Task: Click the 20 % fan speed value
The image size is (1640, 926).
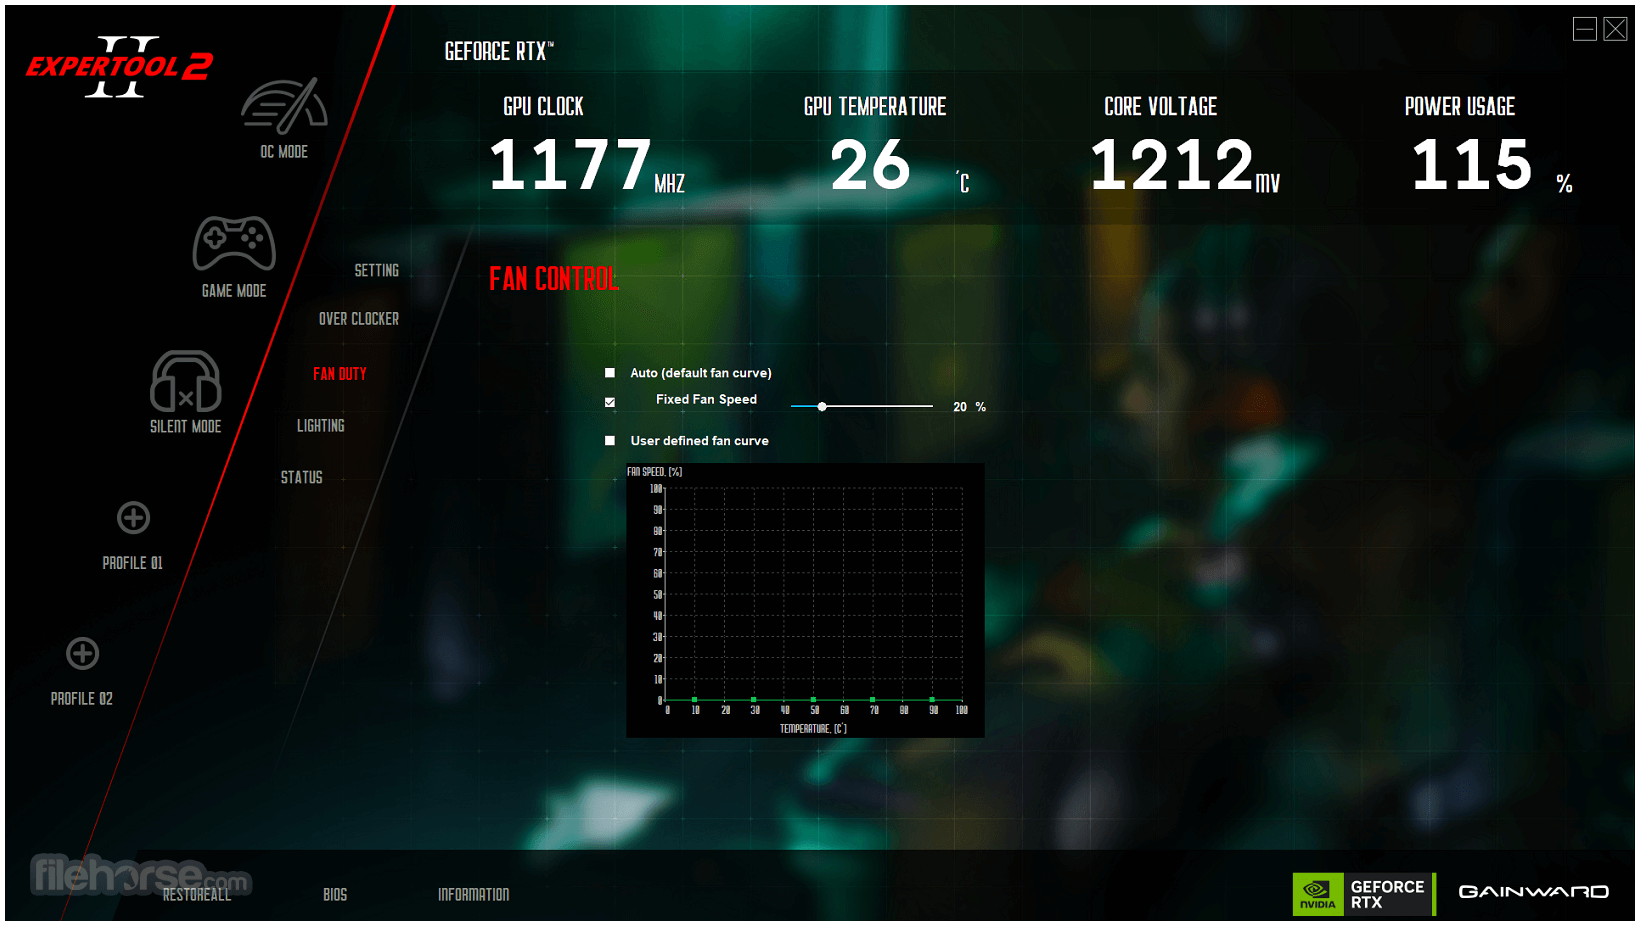Action: 969,407
